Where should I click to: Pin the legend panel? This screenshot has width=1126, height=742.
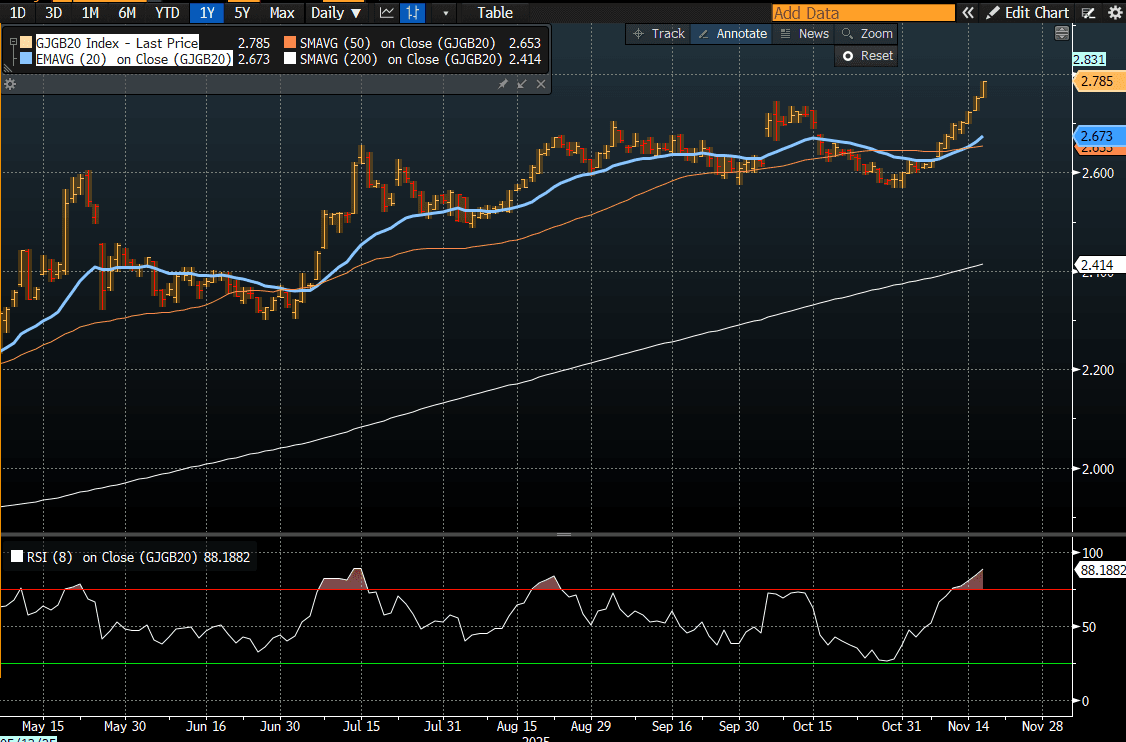pyautogui.click(x=503, y=84)
